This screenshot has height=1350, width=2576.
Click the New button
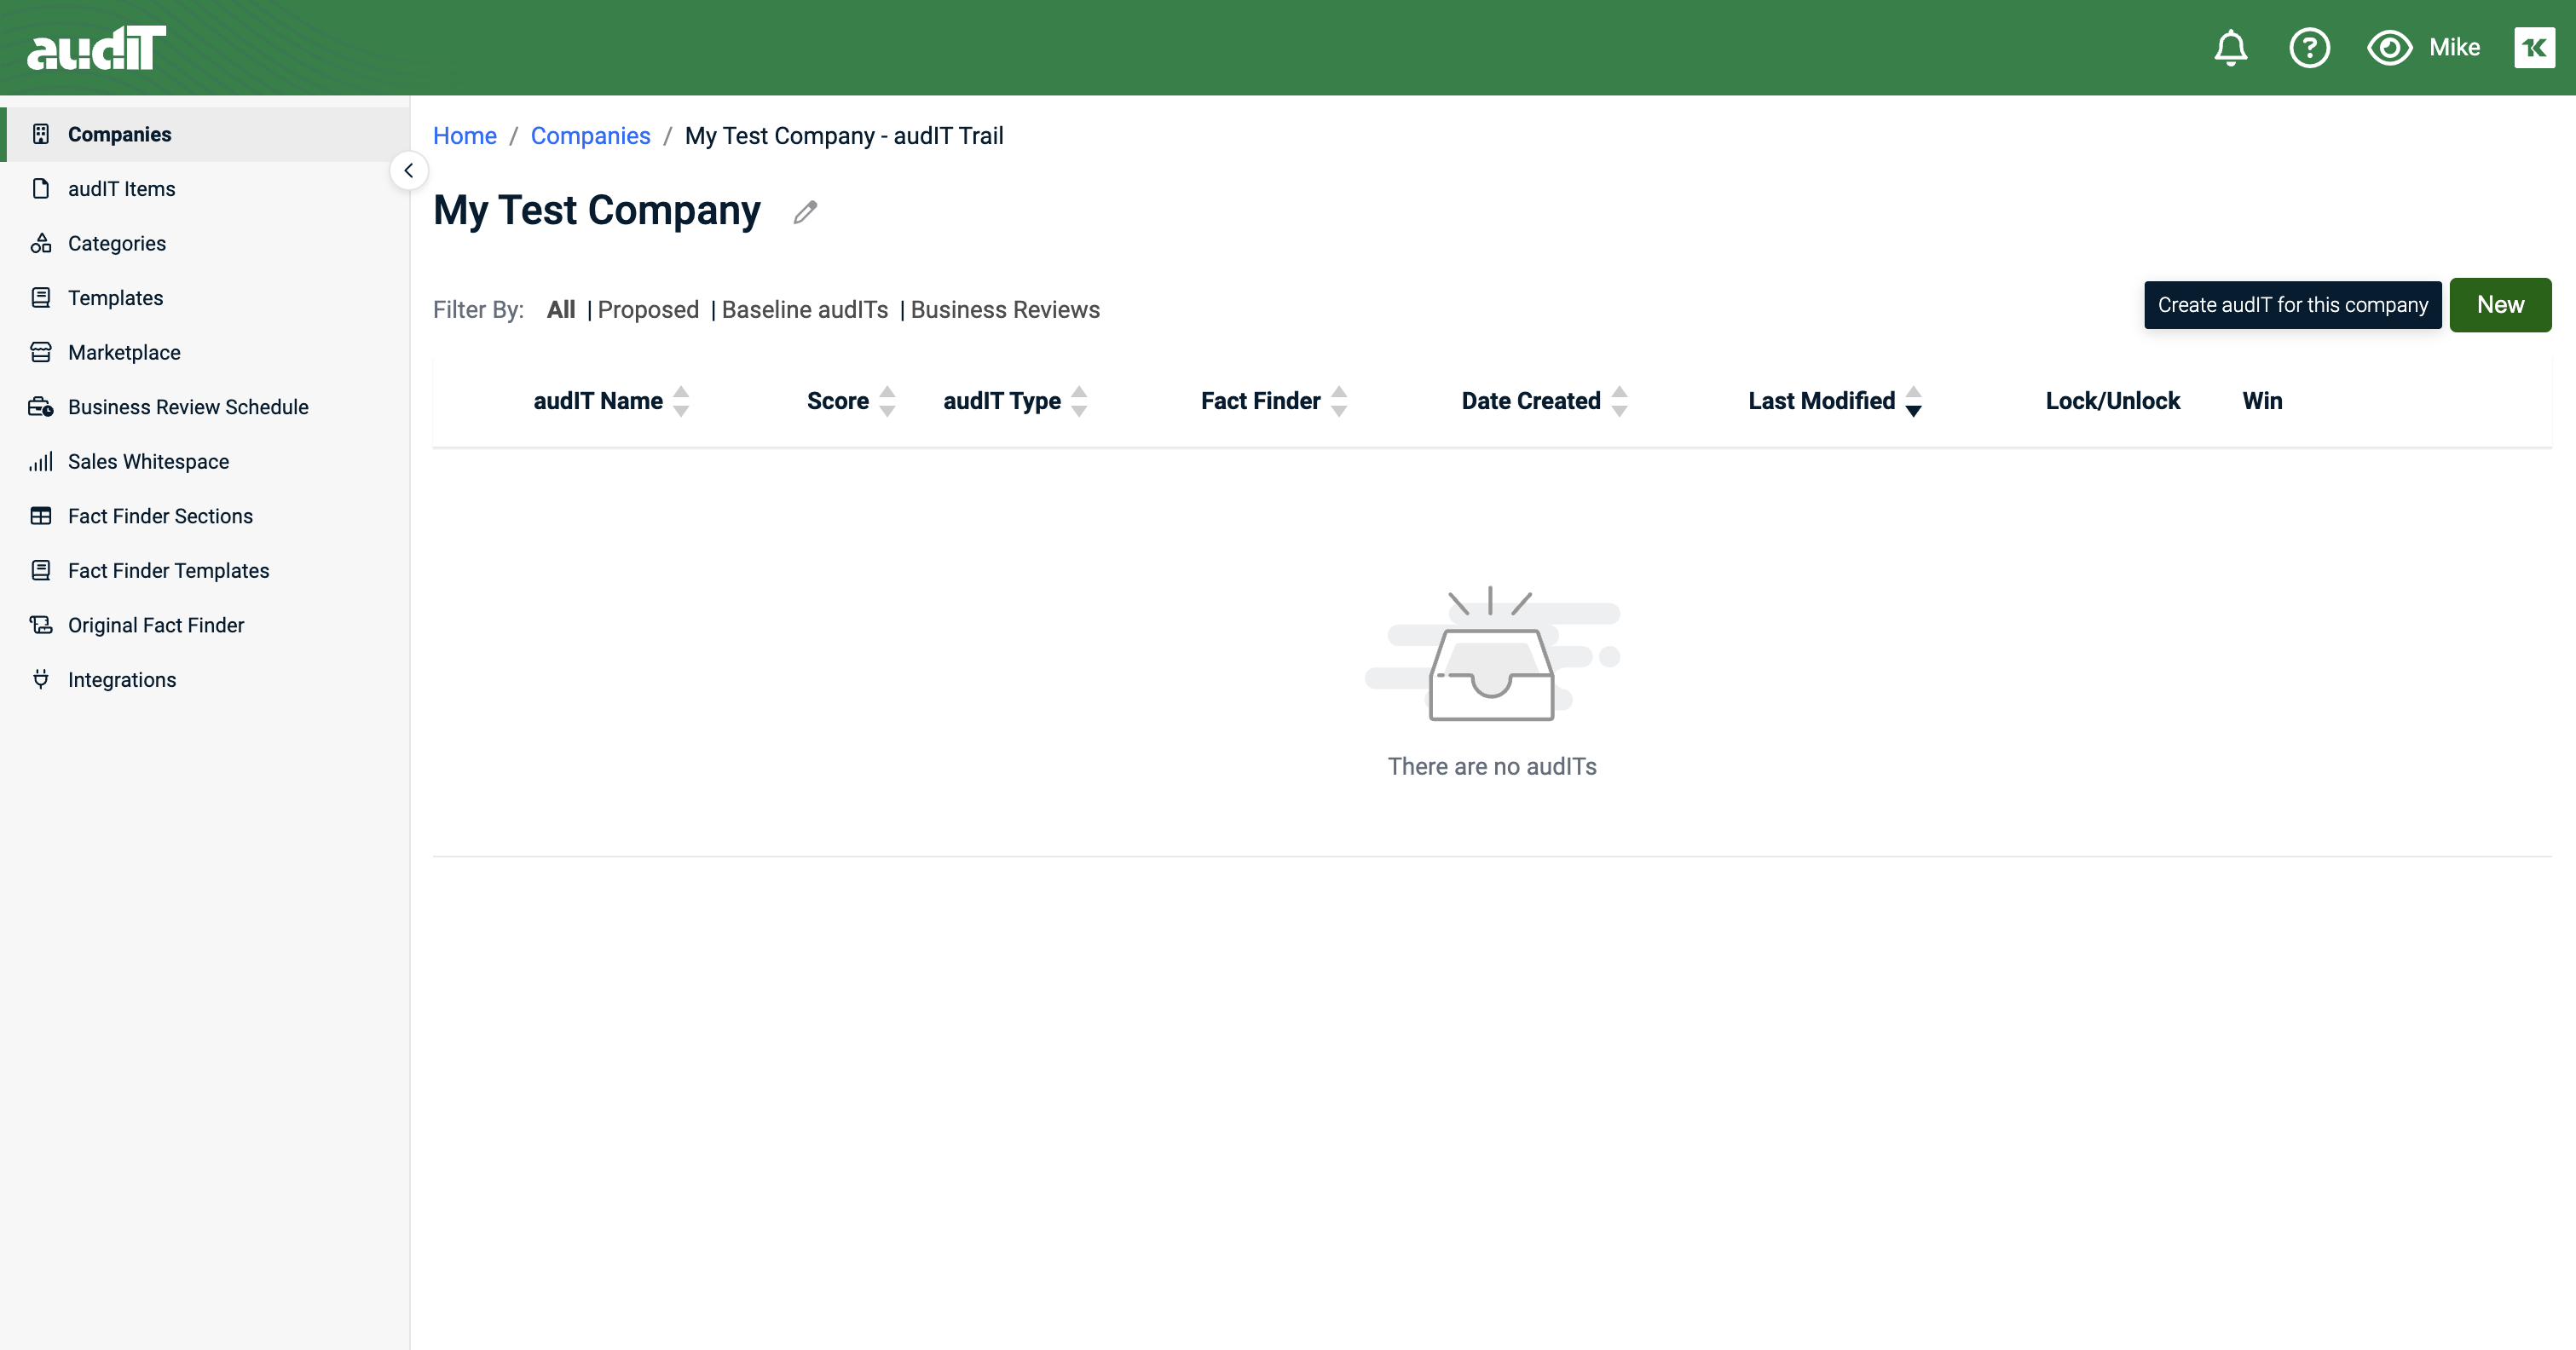tap(2500, 305)
